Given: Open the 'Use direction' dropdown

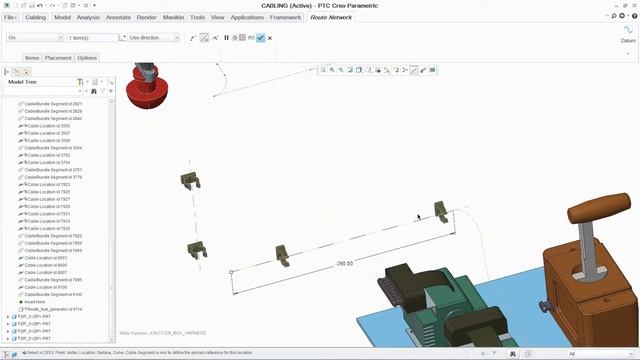Looking at the screenshot, I should pos(177,38).
